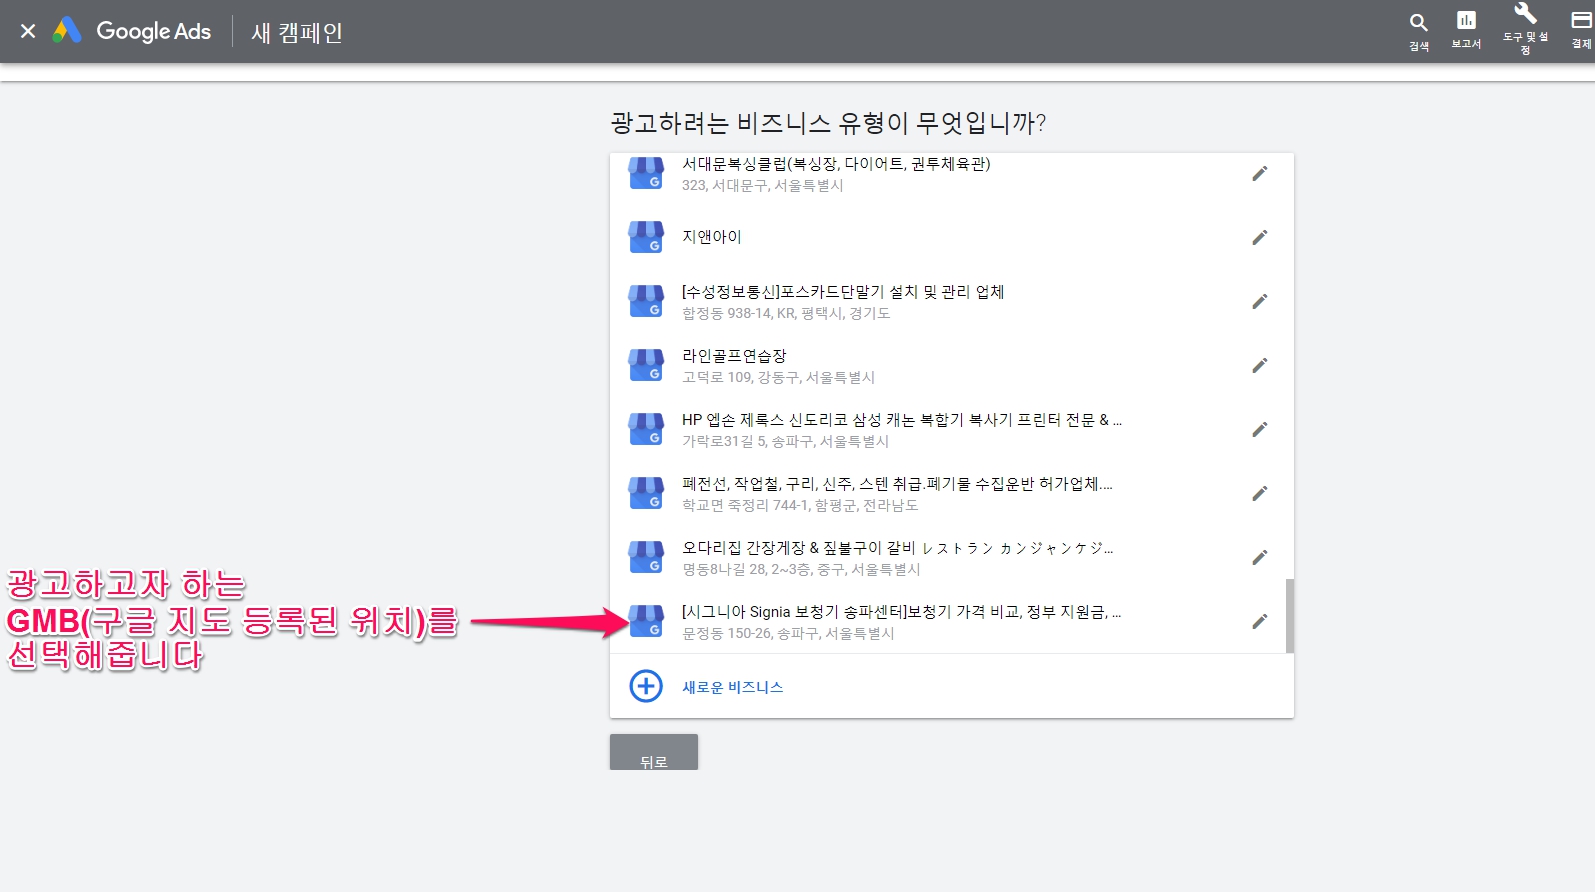Viewport: 1595px width, 892px height.
Task: Edit 수성정보통신 business with pencil icon
Action: coord(1260,301)
